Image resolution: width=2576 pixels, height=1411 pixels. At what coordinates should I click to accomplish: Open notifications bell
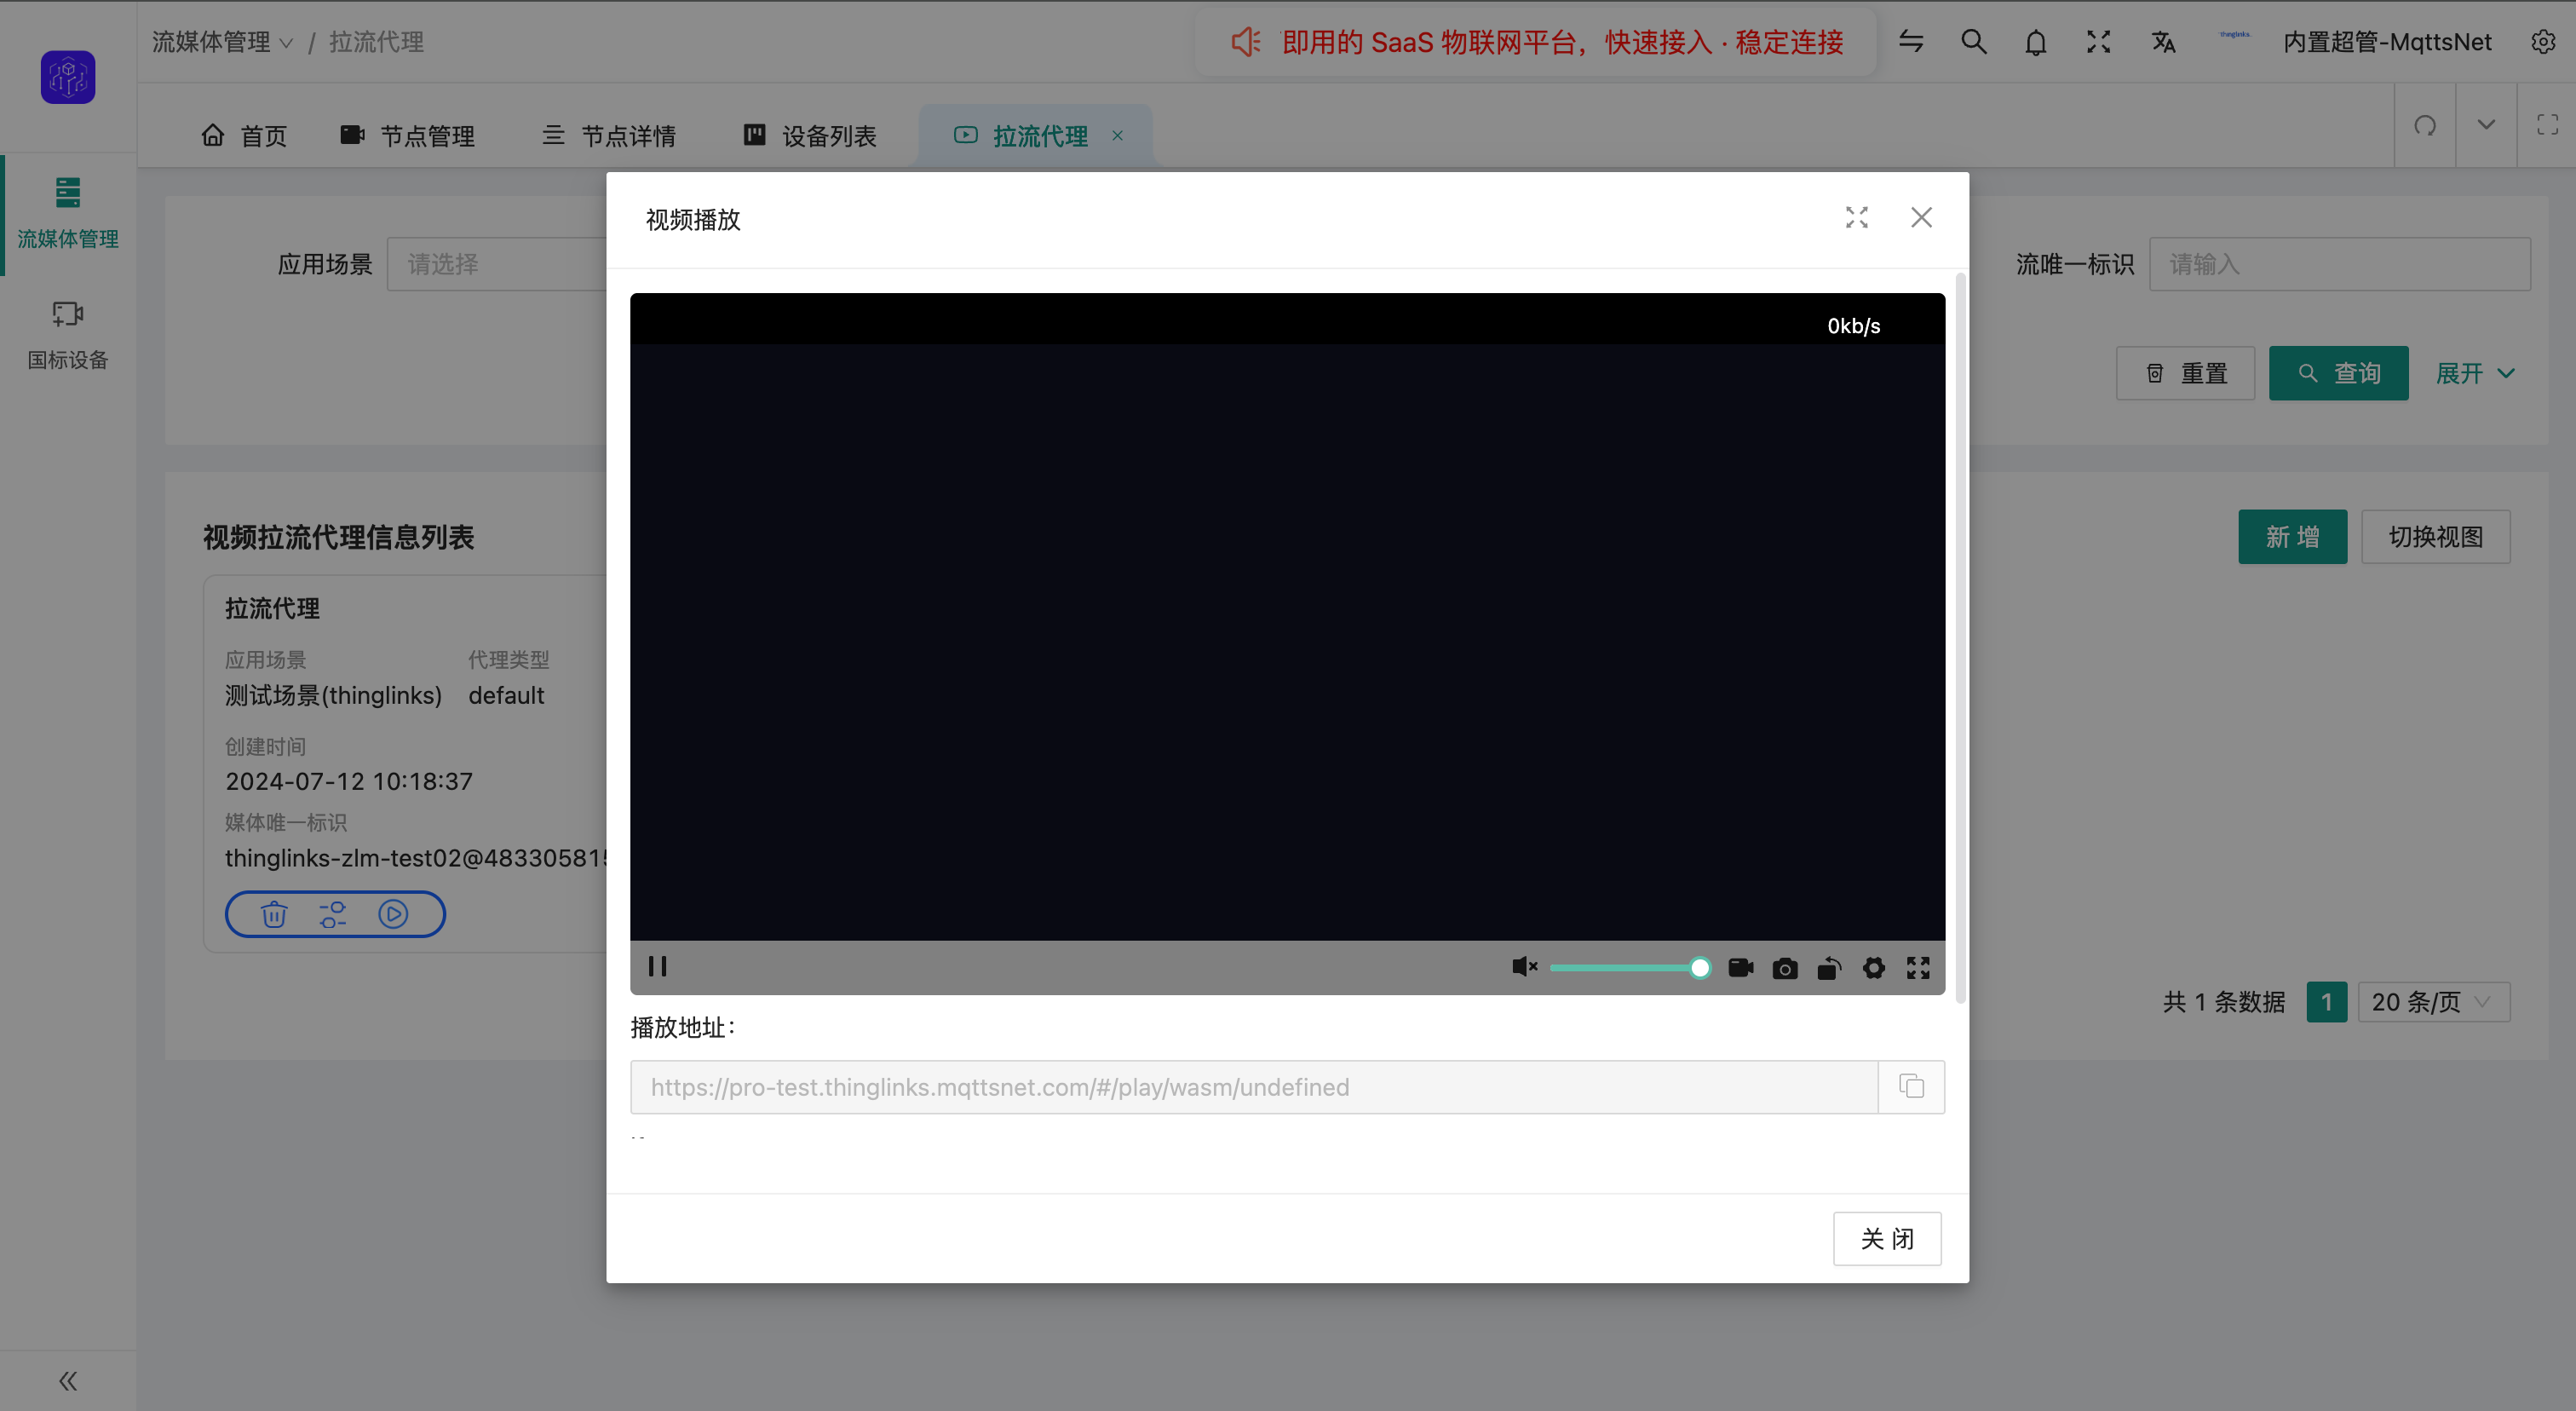click(x=2036, y=42)
